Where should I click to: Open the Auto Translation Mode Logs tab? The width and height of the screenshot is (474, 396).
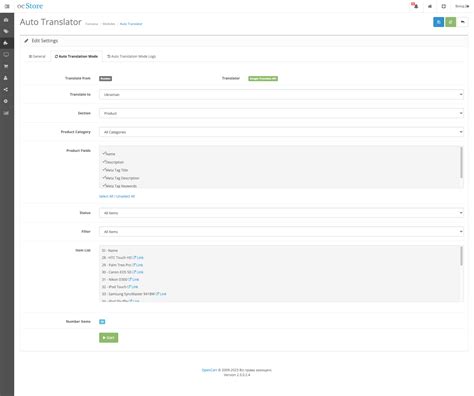pos(132,56)
